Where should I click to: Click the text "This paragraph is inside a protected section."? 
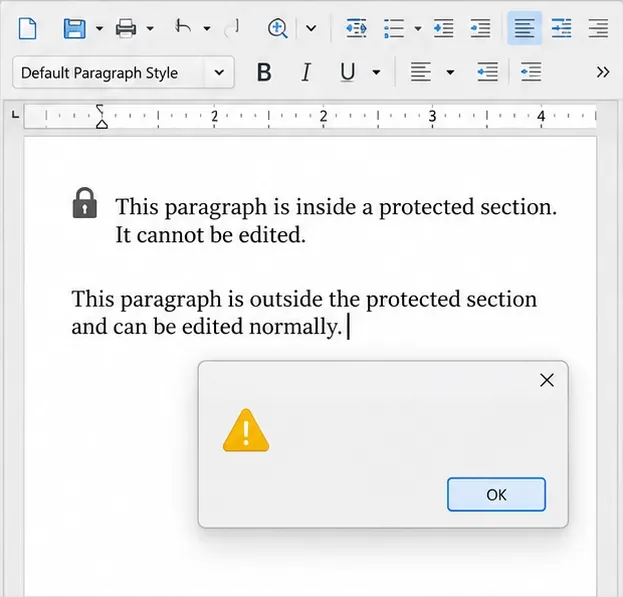pyautogui.click(x=336, y=207)
